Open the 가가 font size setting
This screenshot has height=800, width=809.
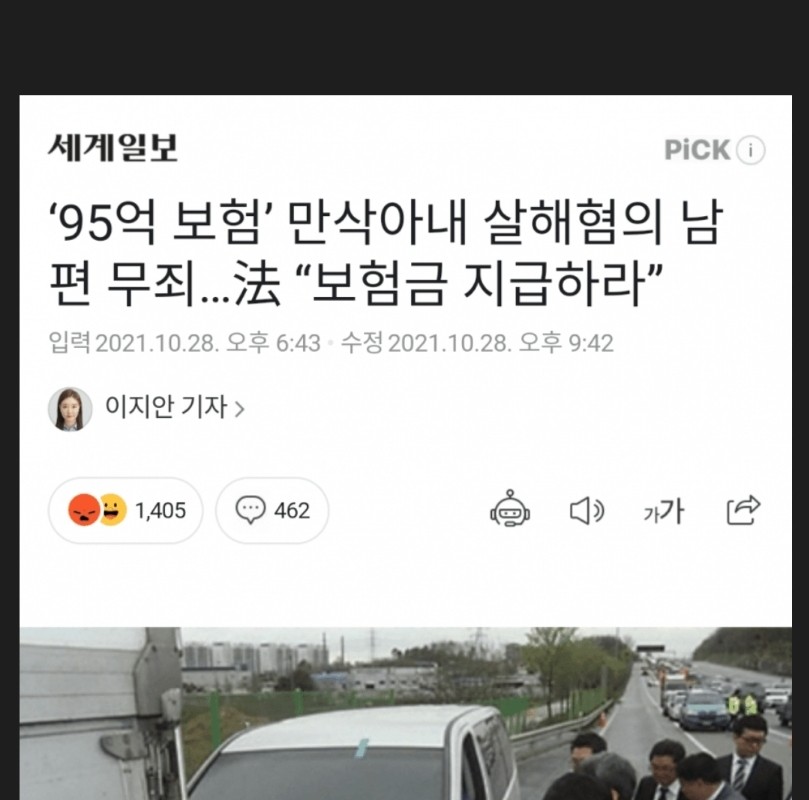(x=664, y=511)
